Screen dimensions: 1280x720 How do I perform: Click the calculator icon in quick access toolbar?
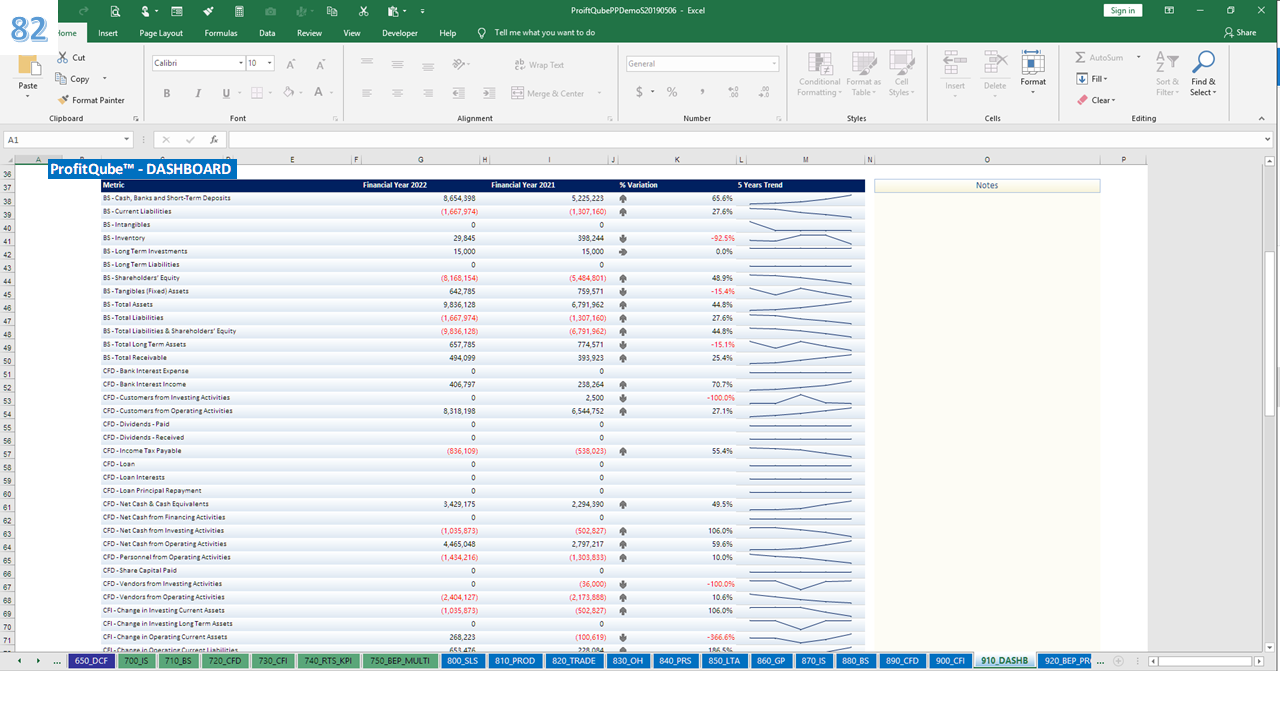[x=239, y=11]
